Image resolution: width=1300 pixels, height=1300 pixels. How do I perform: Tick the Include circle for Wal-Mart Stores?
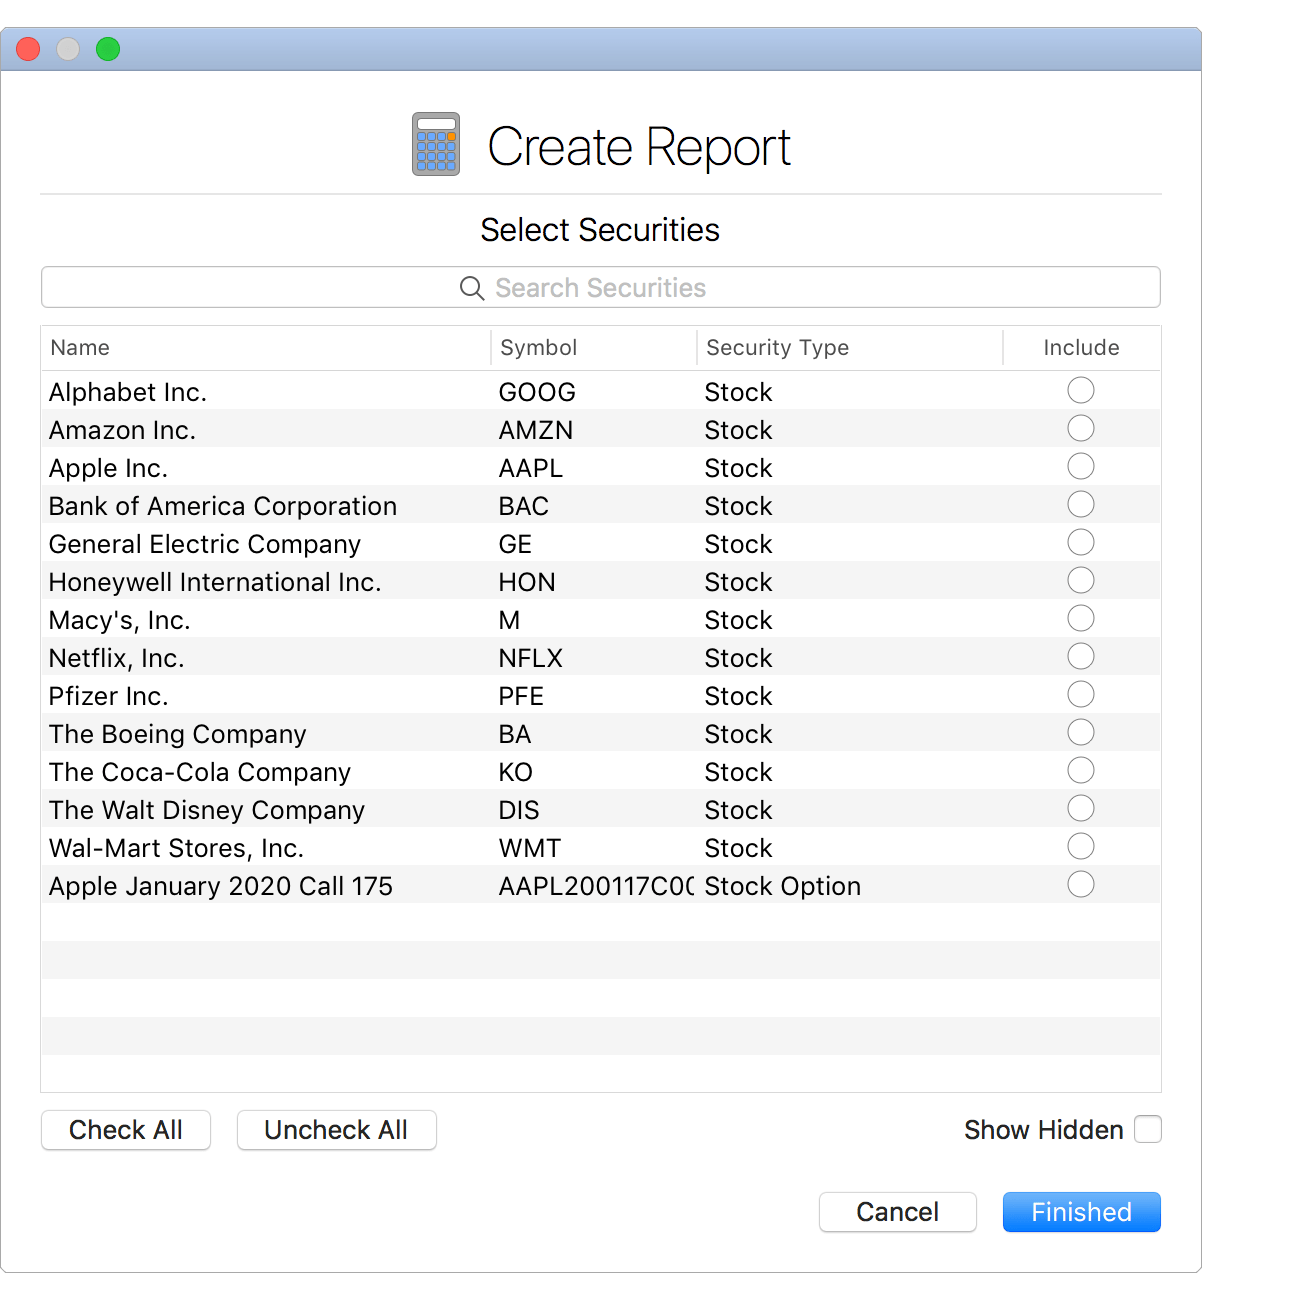(1080, 846)
